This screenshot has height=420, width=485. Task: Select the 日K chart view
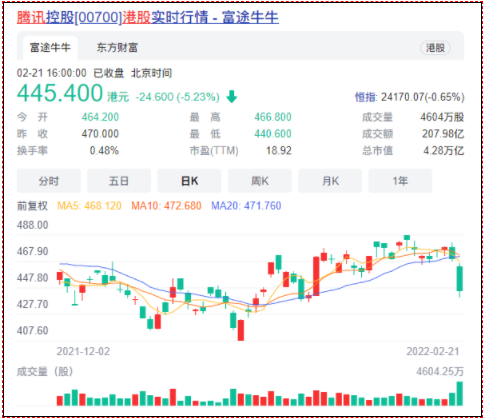(189, 181)
